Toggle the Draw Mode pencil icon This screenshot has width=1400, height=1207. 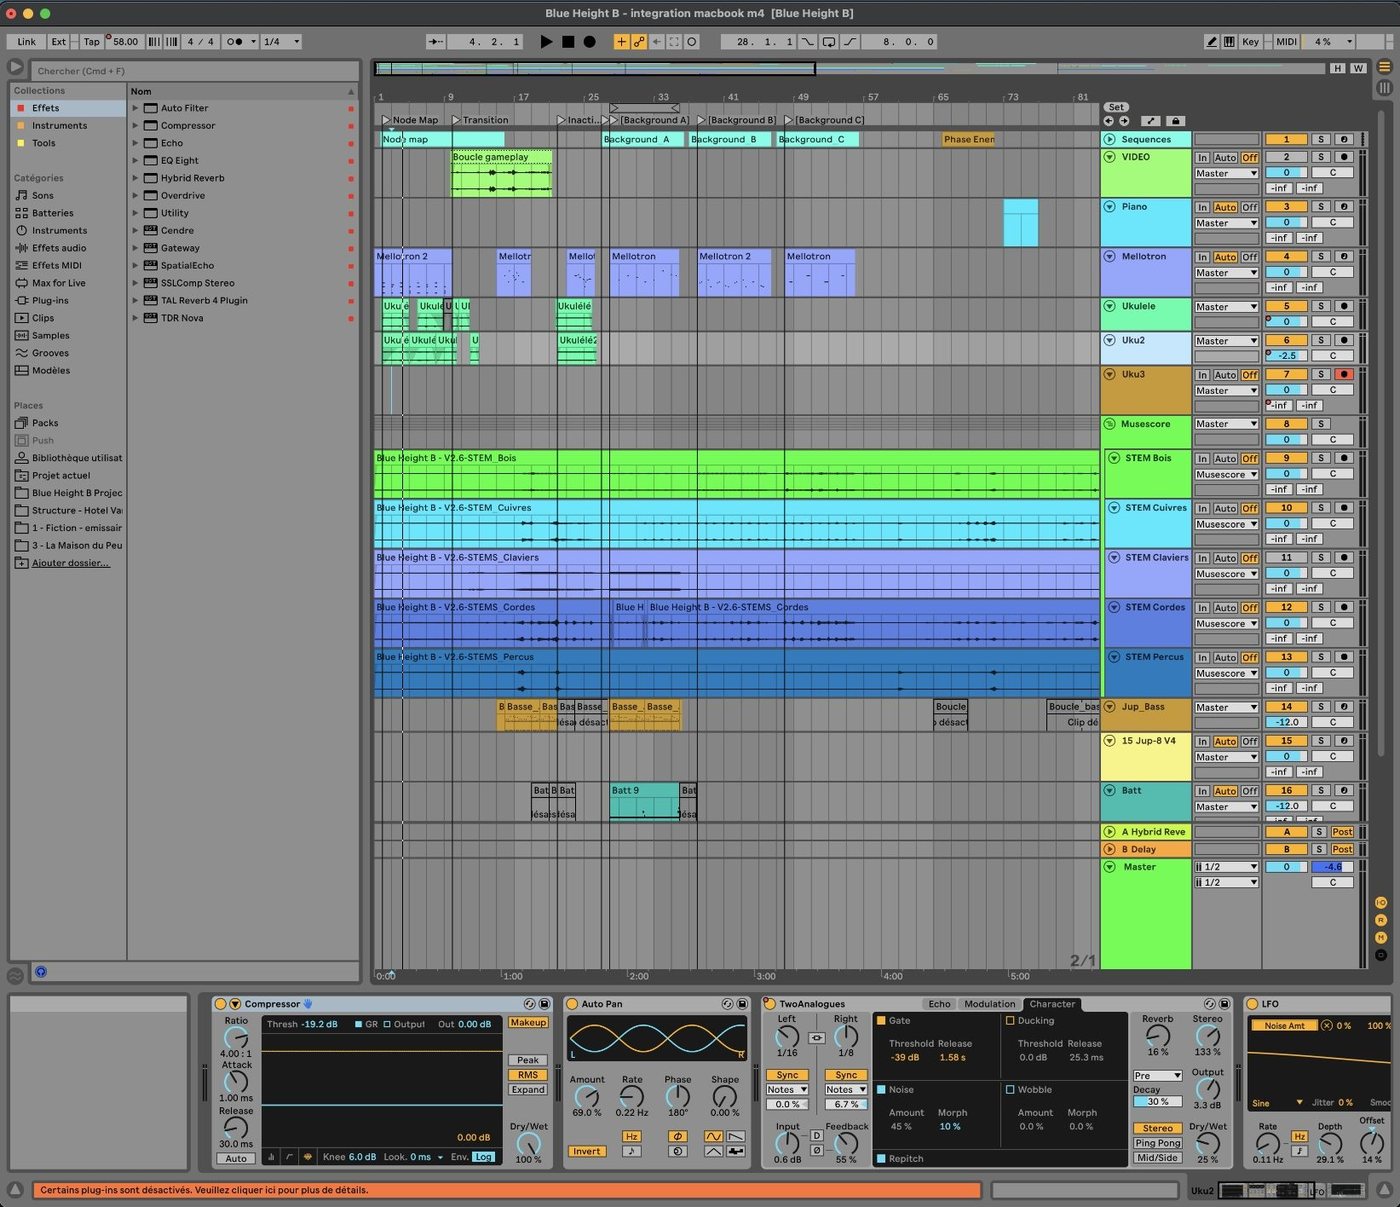(x=1212, y=42)
